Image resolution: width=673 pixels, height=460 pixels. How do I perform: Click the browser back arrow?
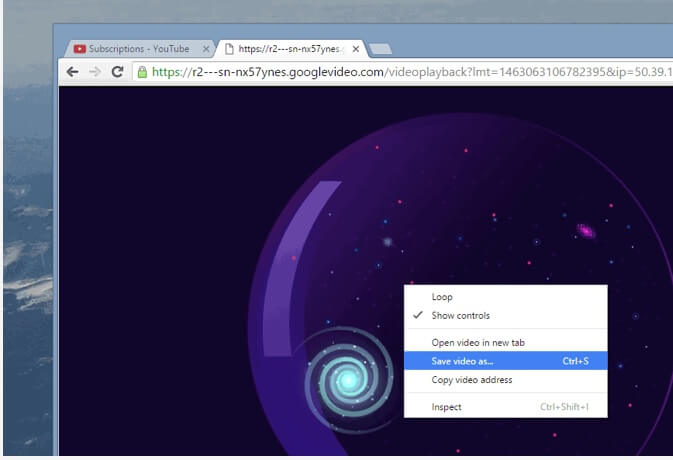[x=73, y=72]
